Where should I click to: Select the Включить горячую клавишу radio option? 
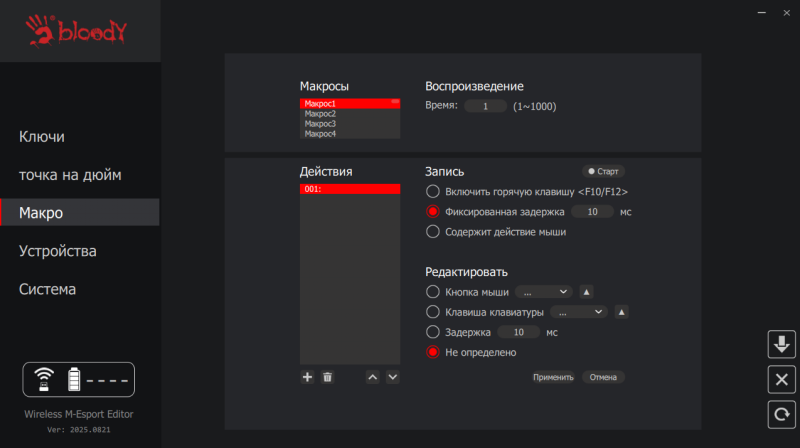[433, 191]
